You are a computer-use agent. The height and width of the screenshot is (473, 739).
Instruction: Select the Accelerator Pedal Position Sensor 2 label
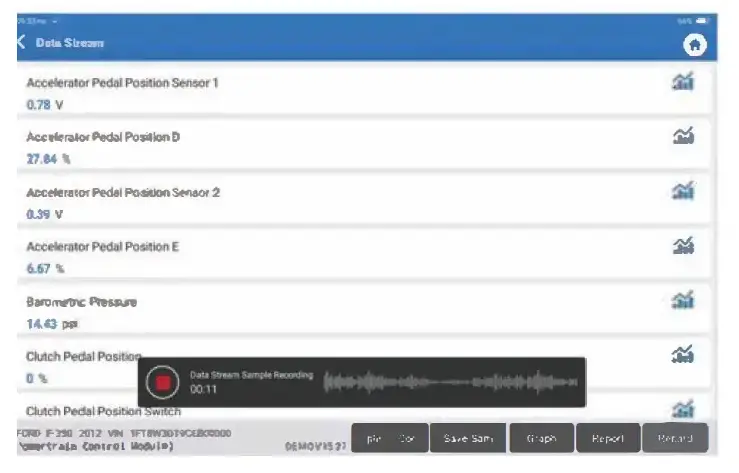point(123,192)
